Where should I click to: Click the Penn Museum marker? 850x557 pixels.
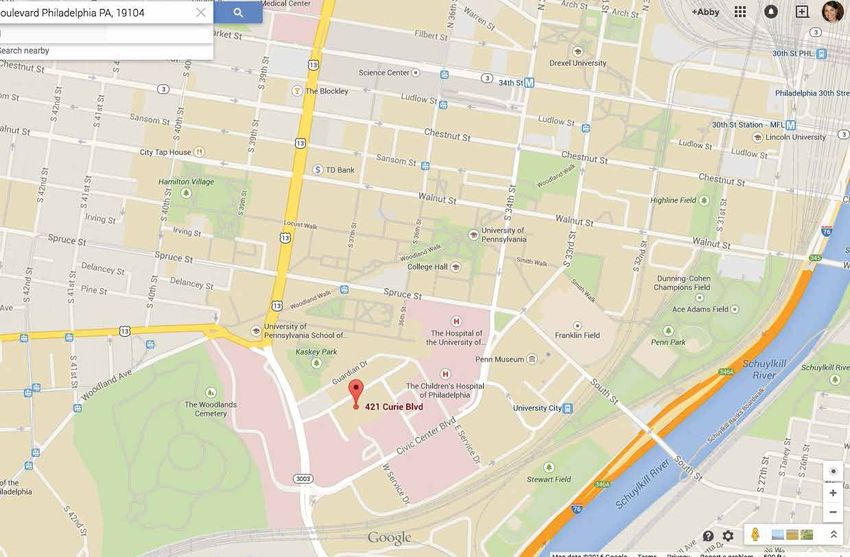coord(532,359)
